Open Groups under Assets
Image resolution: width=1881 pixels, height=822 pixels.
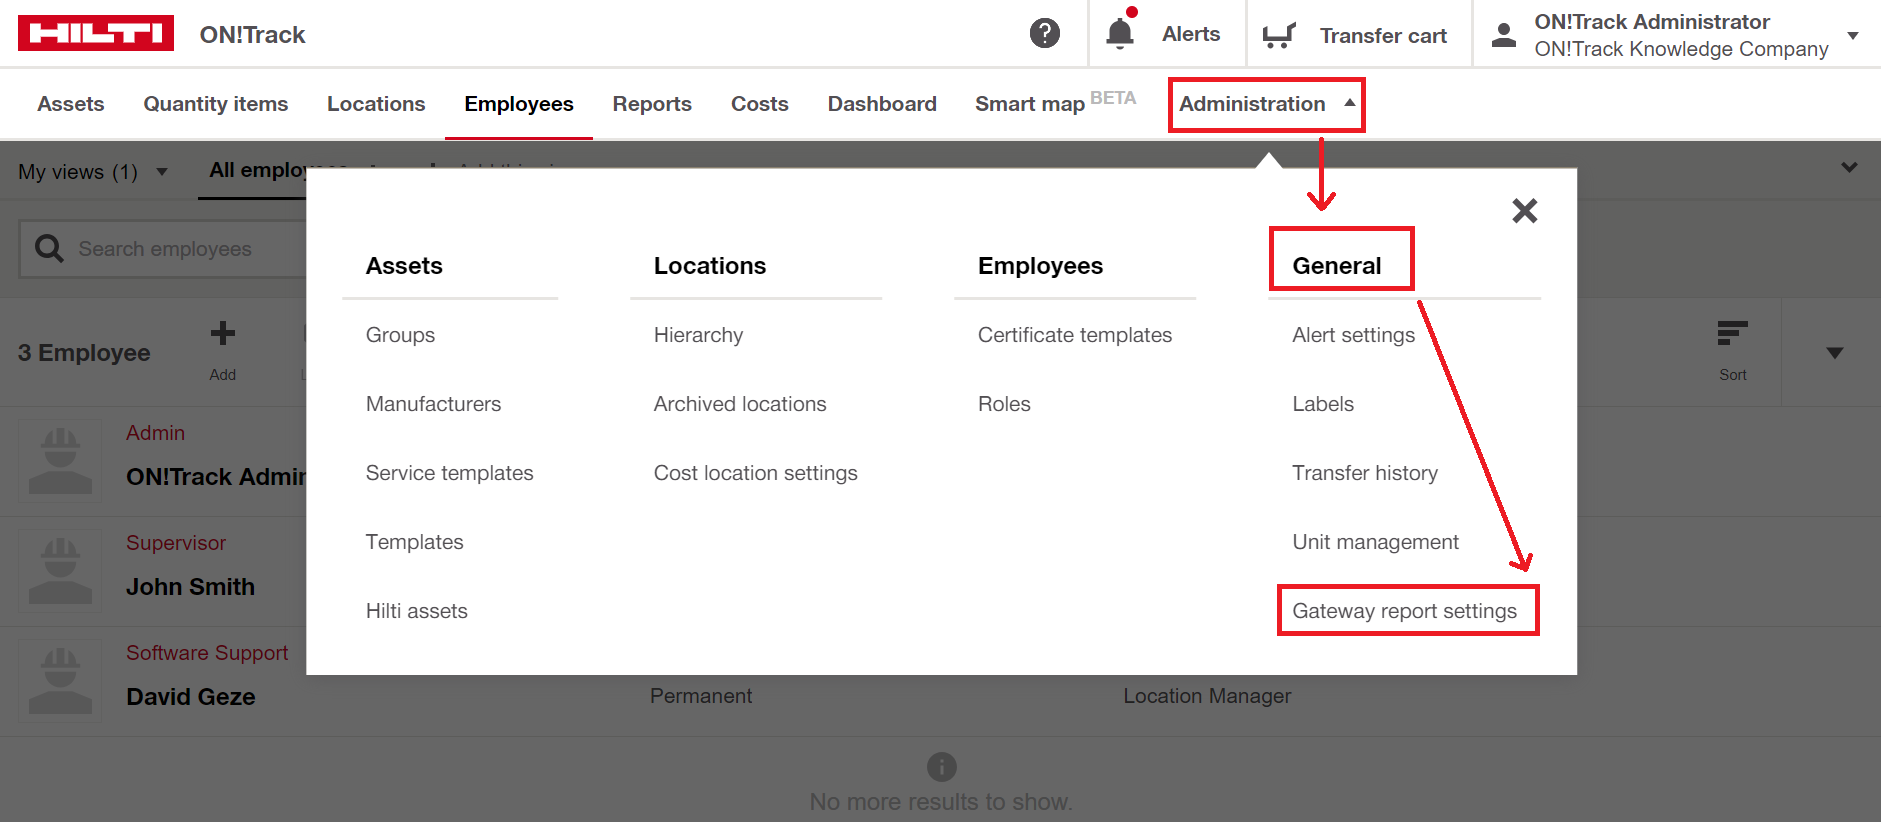(400, 335)
